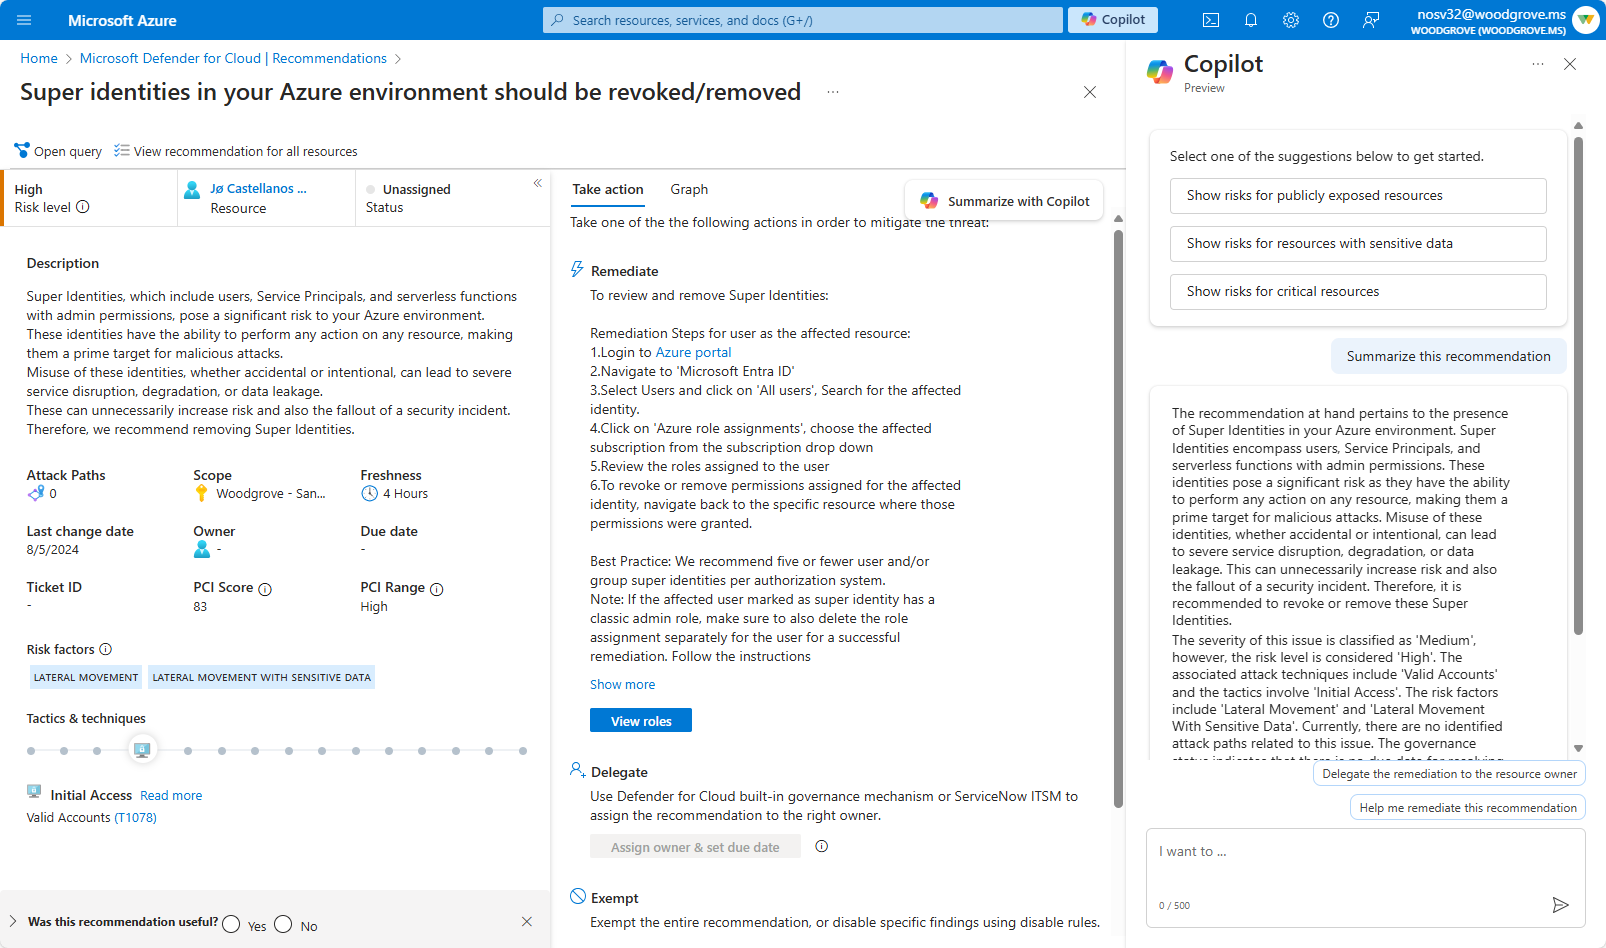Click View recommendation for all resources
1606x948 pixels.
tap(236, 151)
